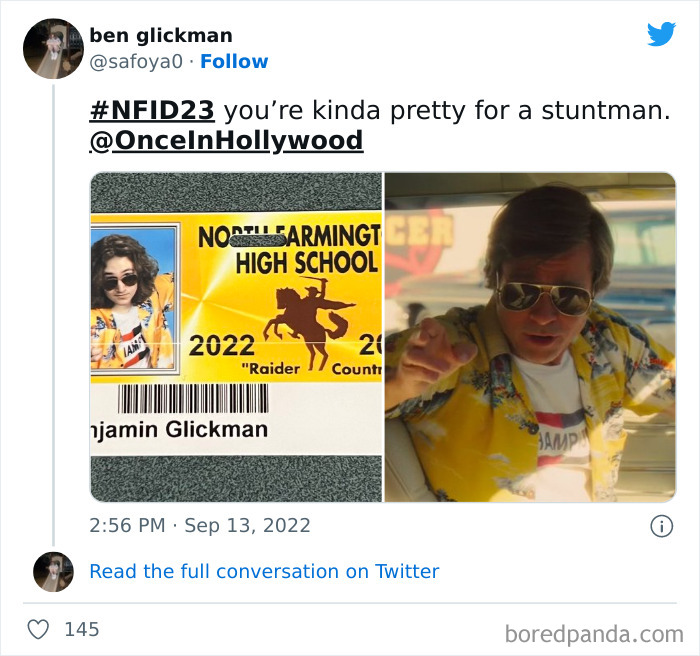Read the full conversation on Twitter
This screenshot has height=656, width=700.
tap(264, 571)
